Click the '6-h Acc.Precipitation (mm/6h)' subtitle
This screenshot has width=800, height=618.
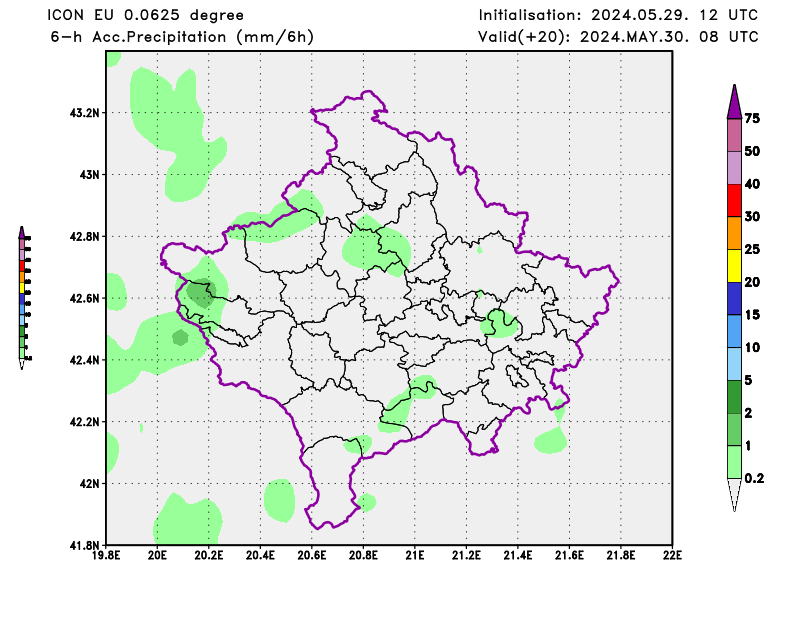182,37
